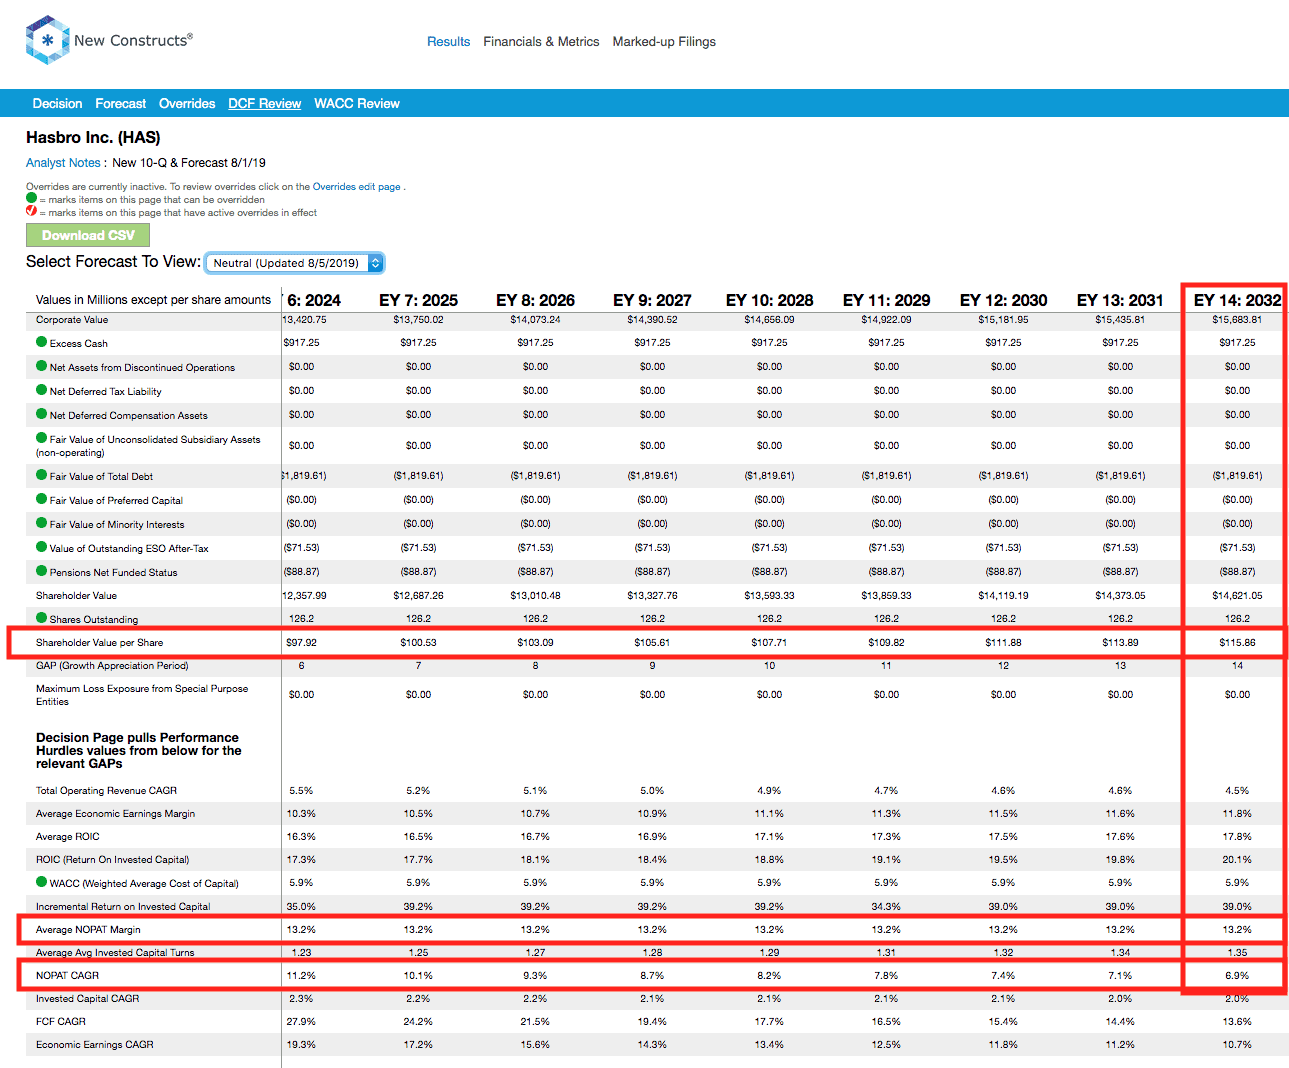
Task: Click the Download CSV button
Action: coord(88,235)
